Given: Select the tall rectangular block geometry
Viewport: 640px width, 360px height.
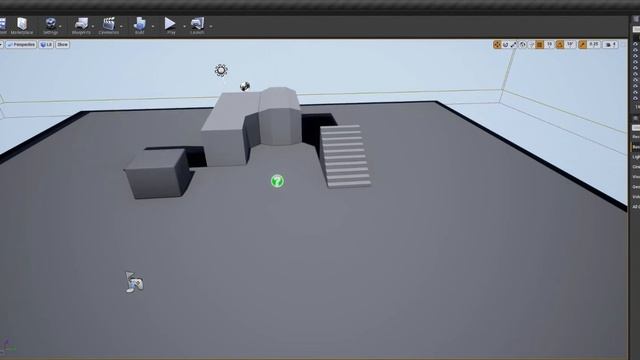Looking at the screenshot, I should [x=229, y=131].
